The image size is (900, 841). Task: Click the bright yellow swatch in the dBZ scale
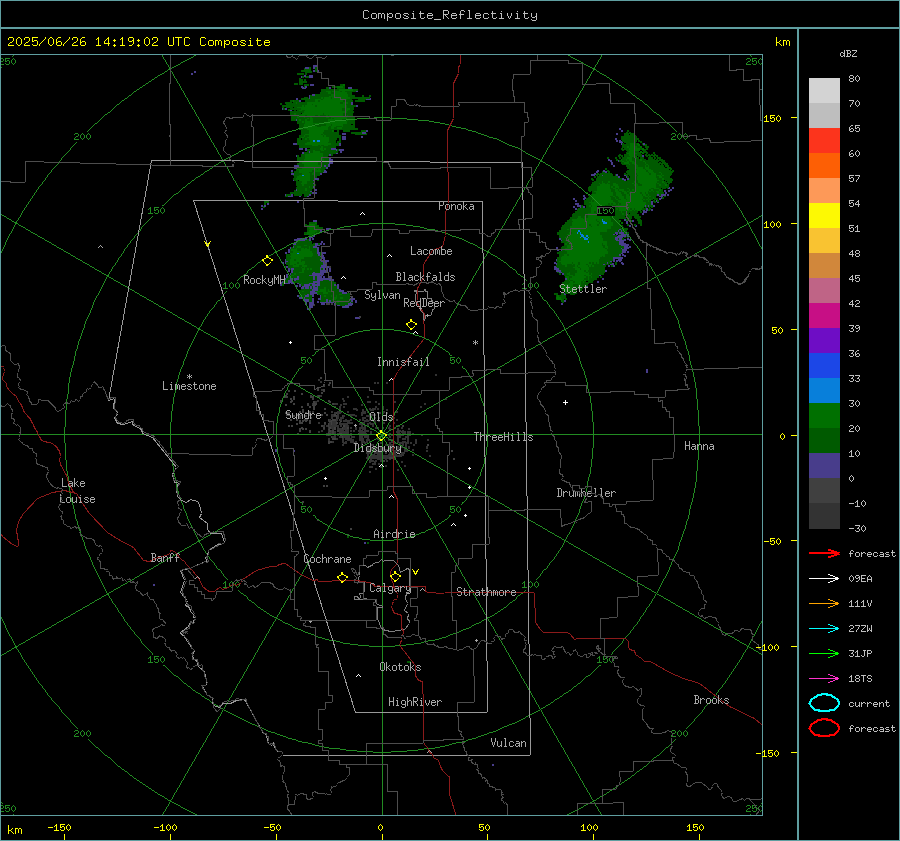824,216
